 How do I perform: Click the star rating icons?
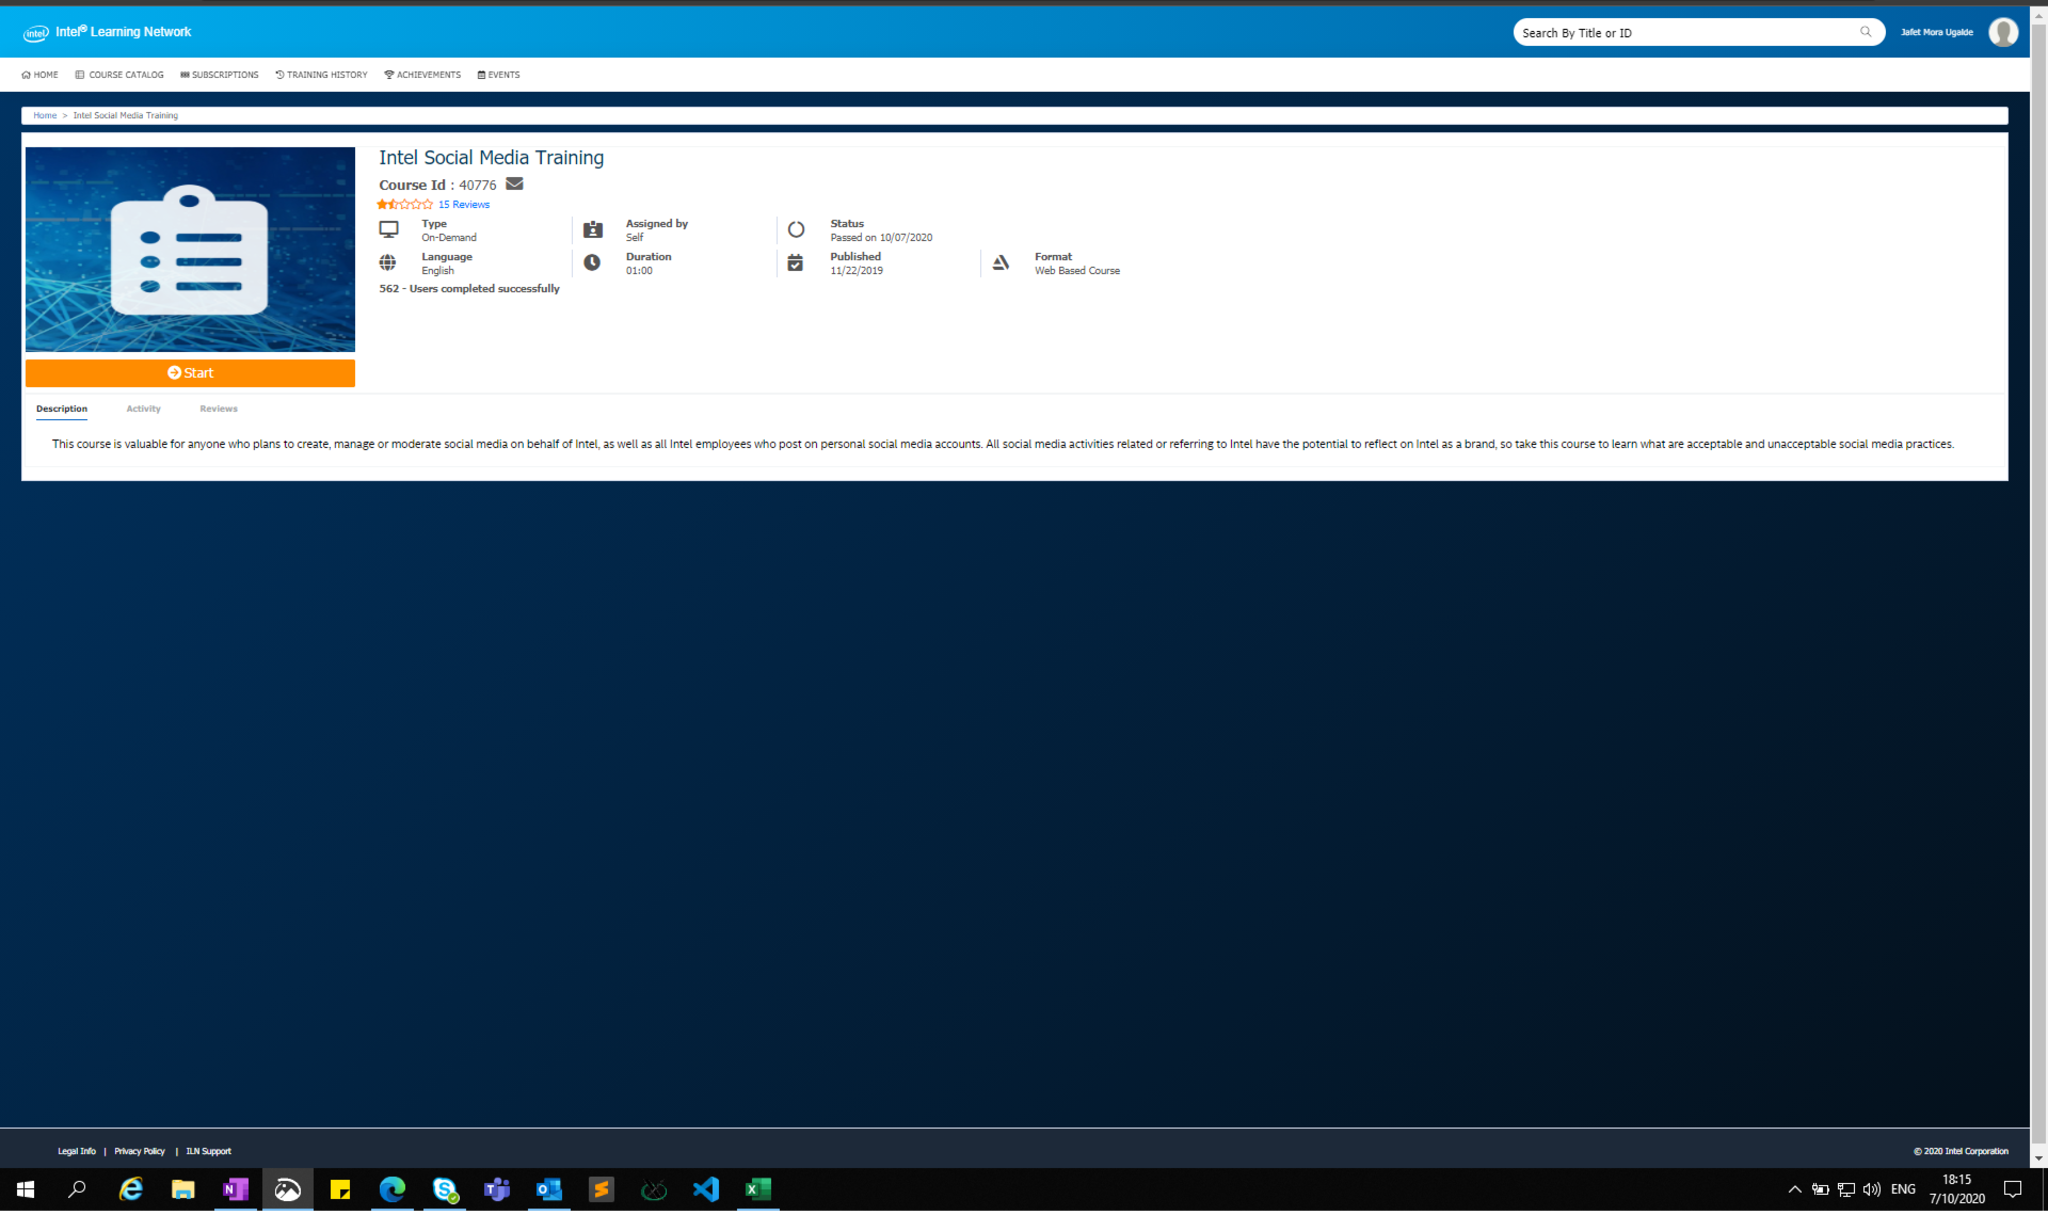[405, 204]
